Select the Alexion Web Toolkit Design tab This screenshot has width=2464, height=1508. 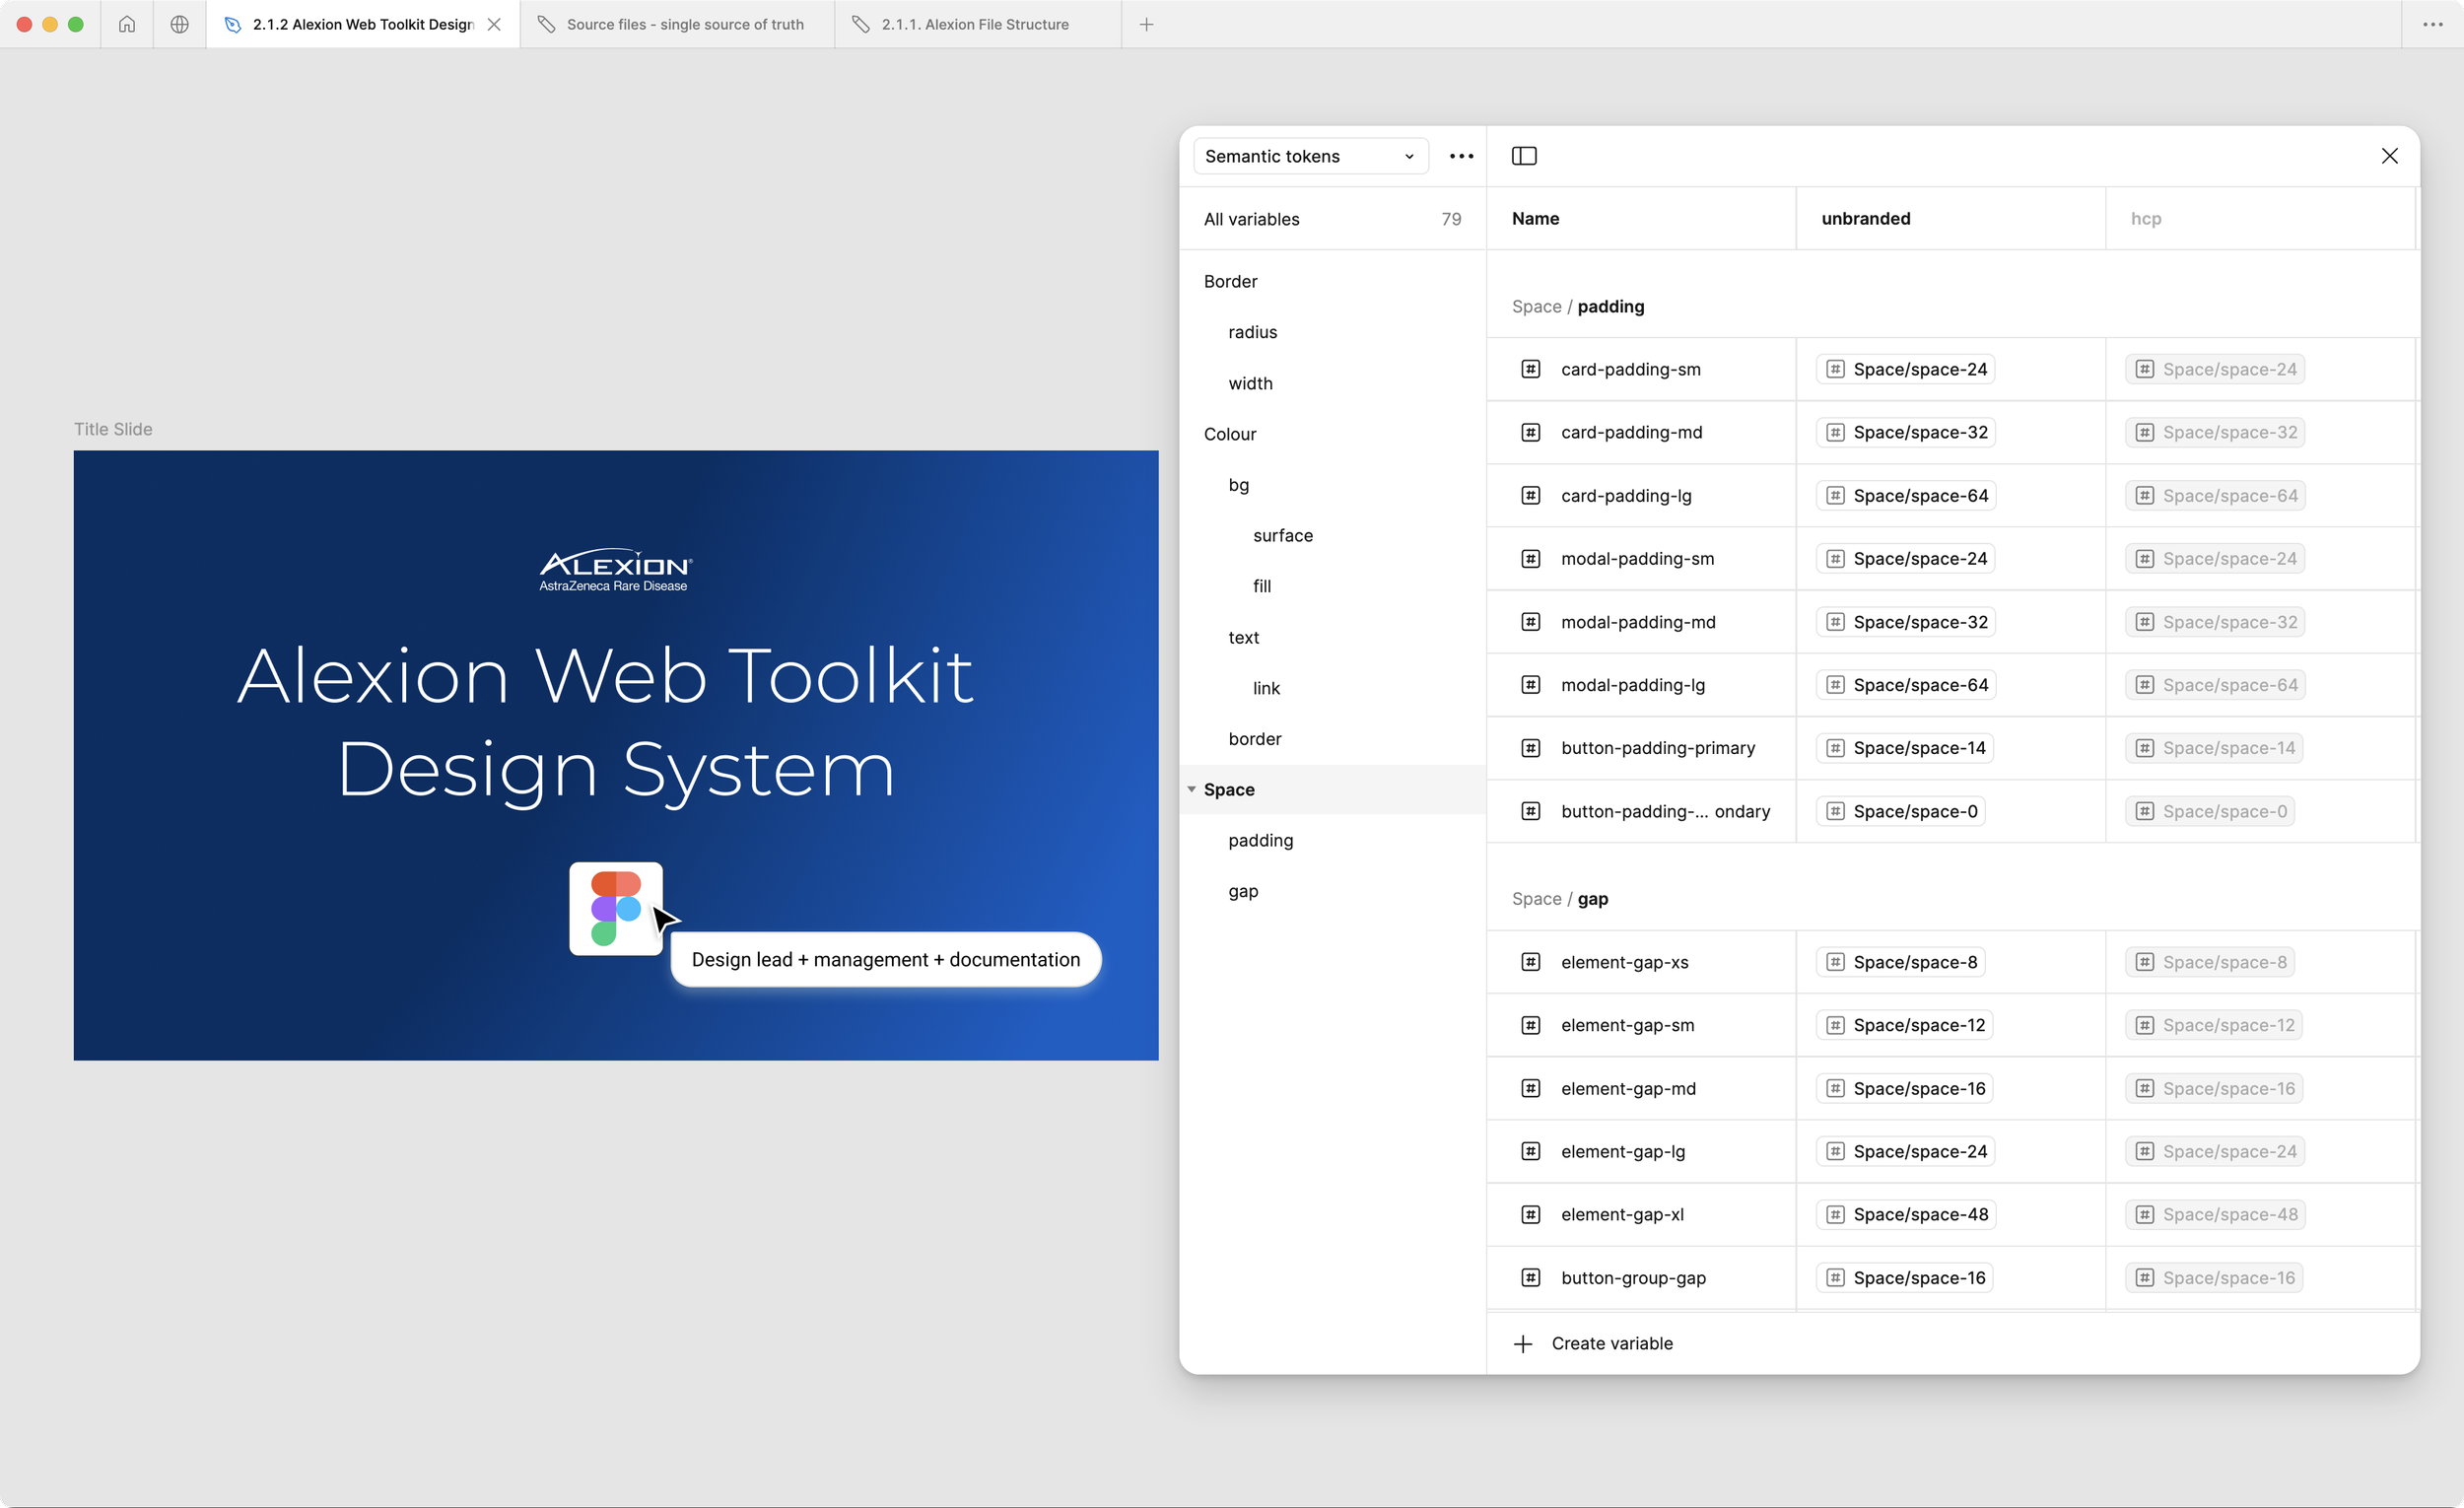pyautogui.click(x=363, y=24)
